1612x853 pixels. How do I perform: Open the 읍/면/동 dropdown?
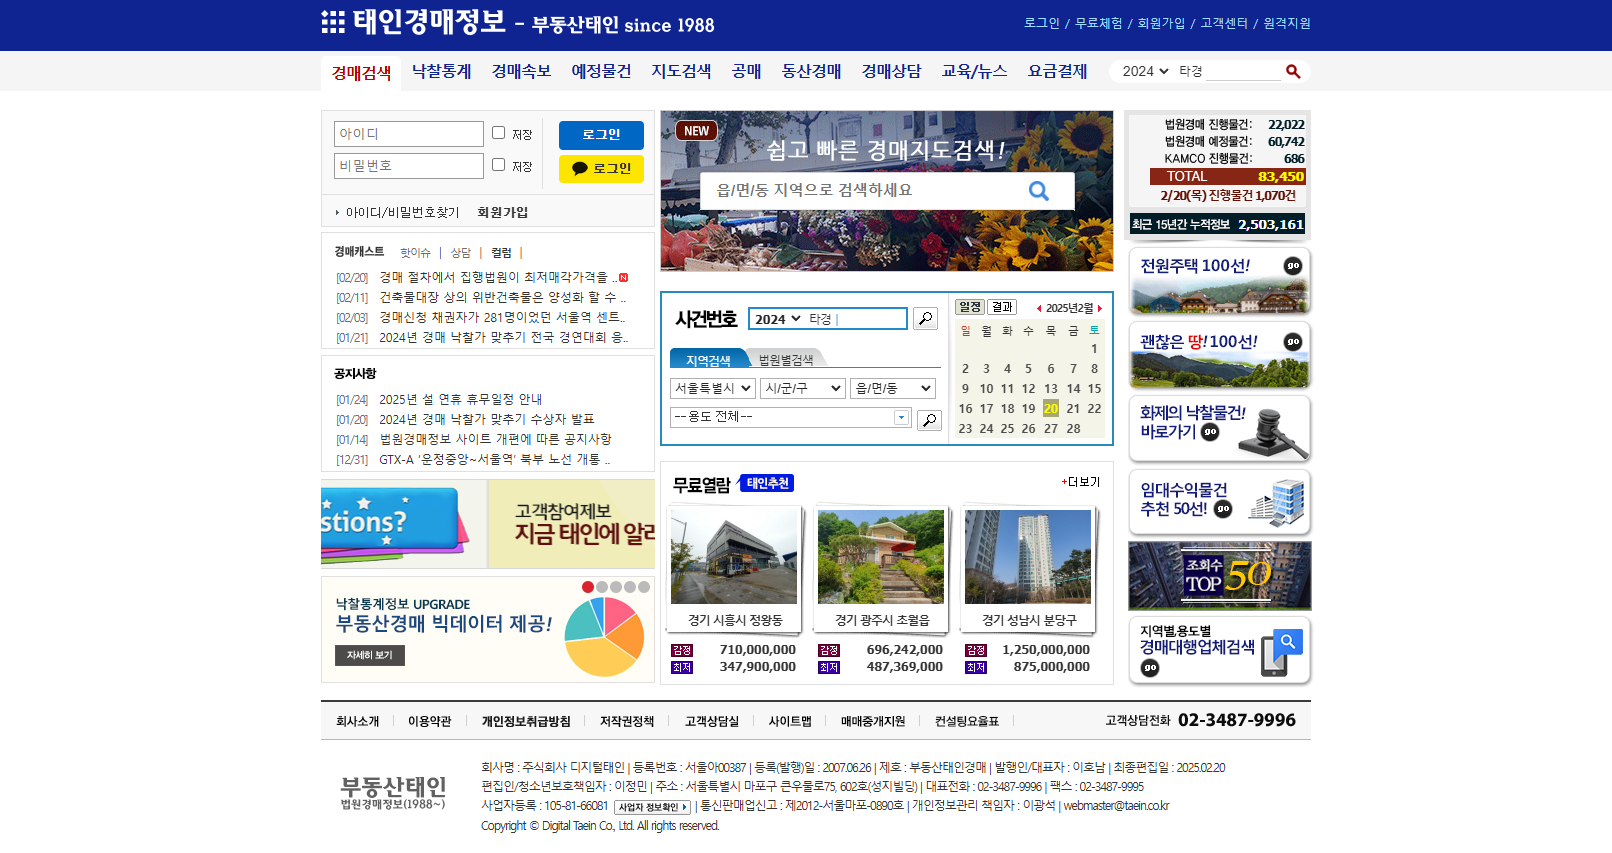[x=893, y=388]
